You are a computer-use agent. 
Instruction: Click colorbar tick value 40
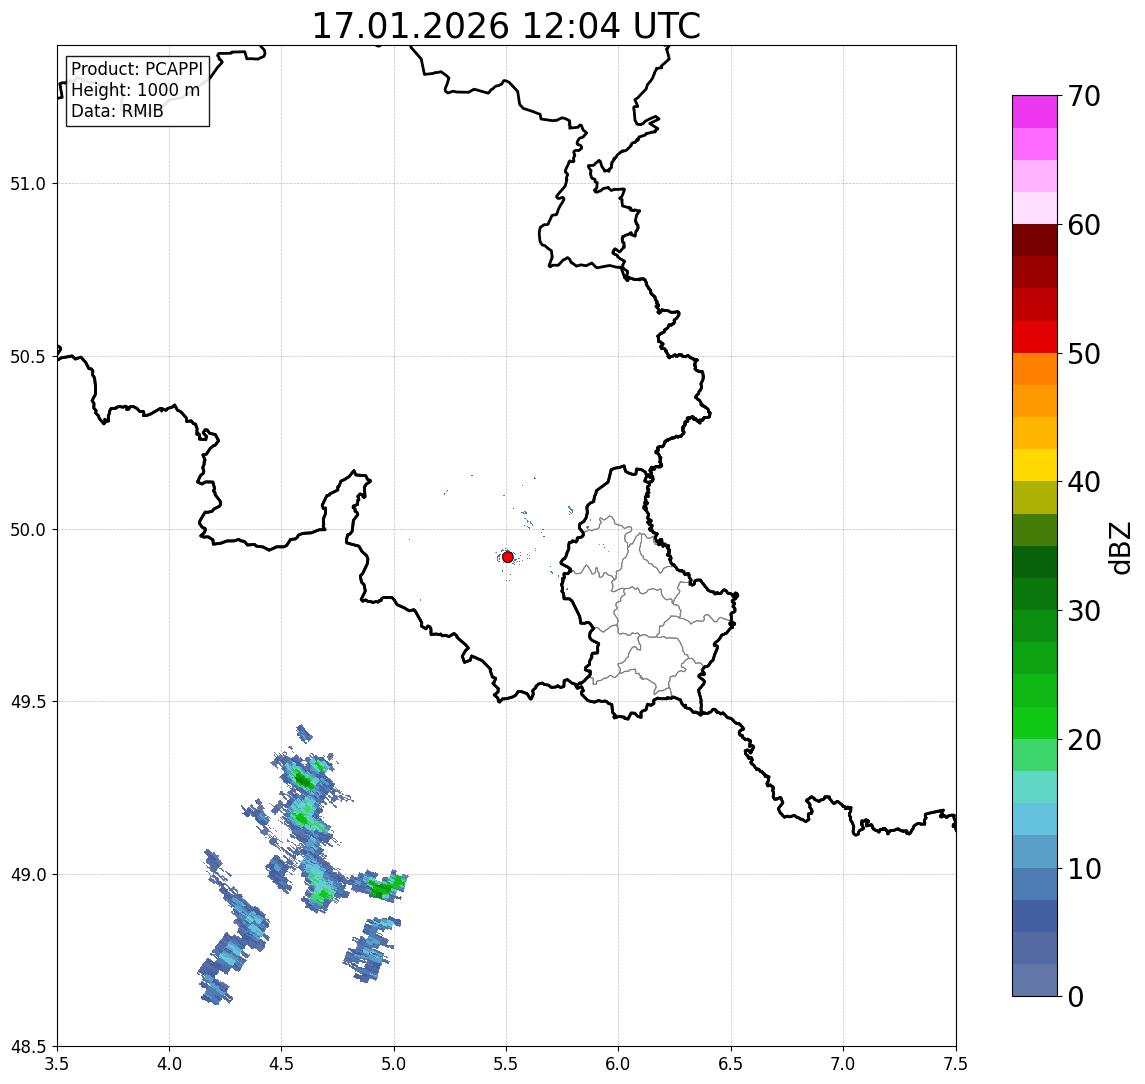[x=1084, y=482]
